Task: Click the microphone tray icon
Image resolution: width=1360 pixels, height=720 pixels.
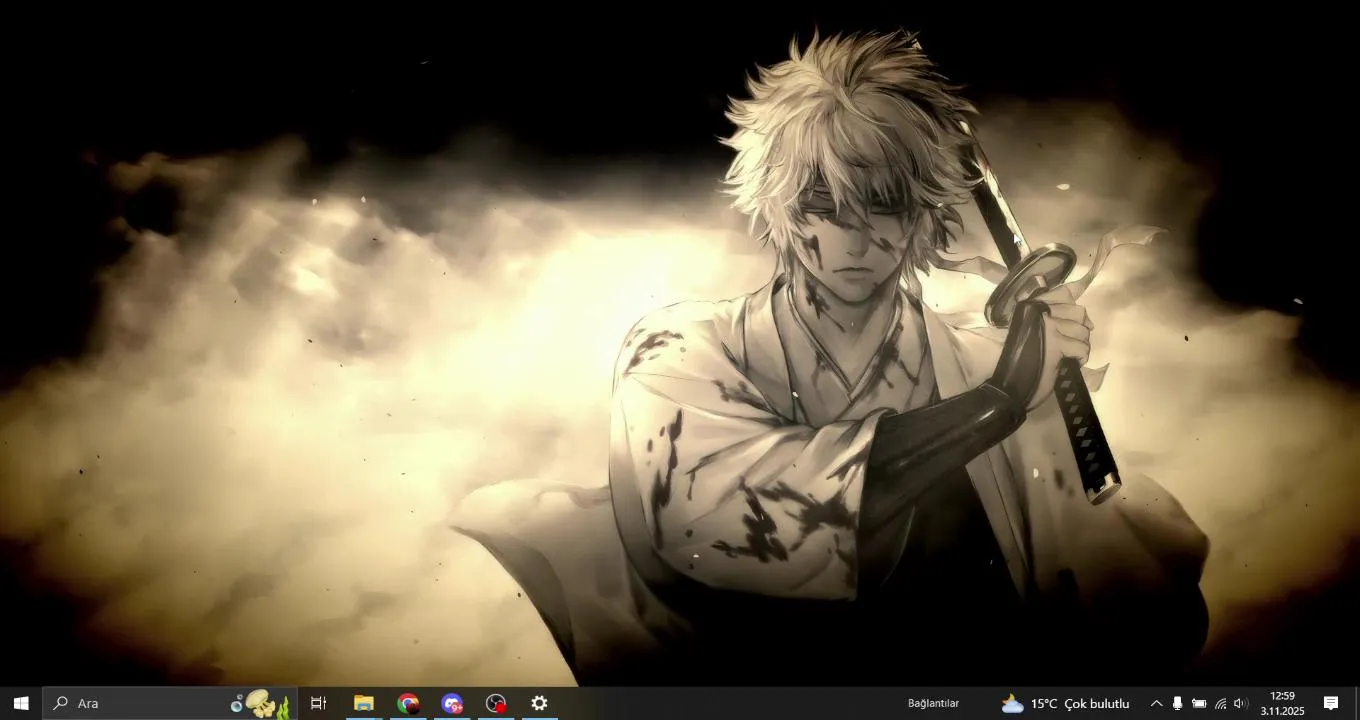Action: 1177,703
